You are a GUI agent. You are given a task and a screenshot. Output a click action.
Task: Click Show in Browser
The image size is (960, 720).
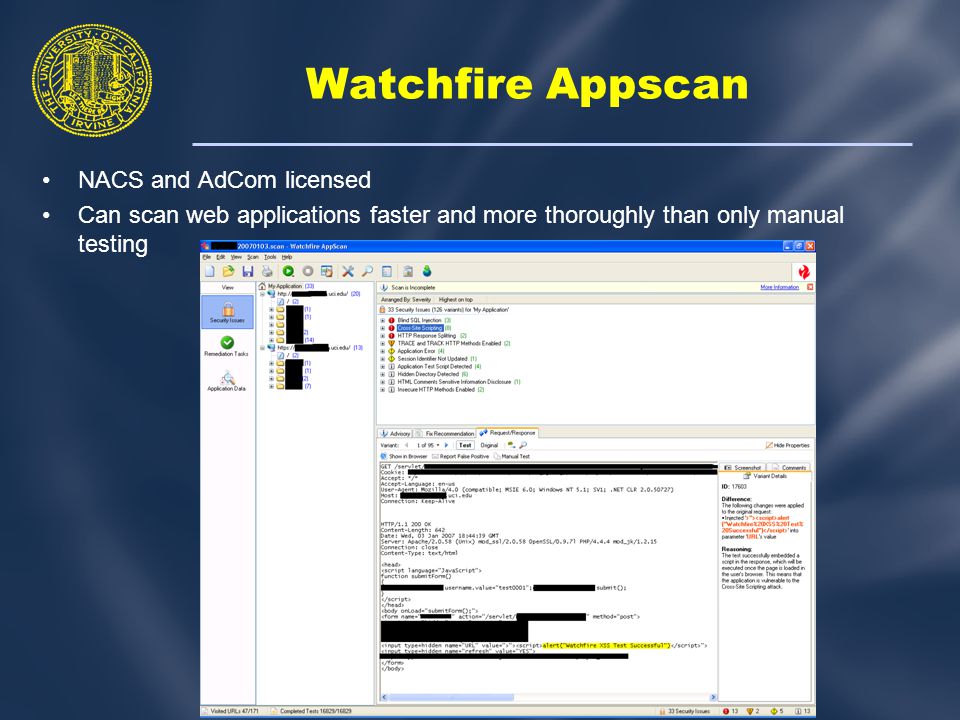[404, 456]
